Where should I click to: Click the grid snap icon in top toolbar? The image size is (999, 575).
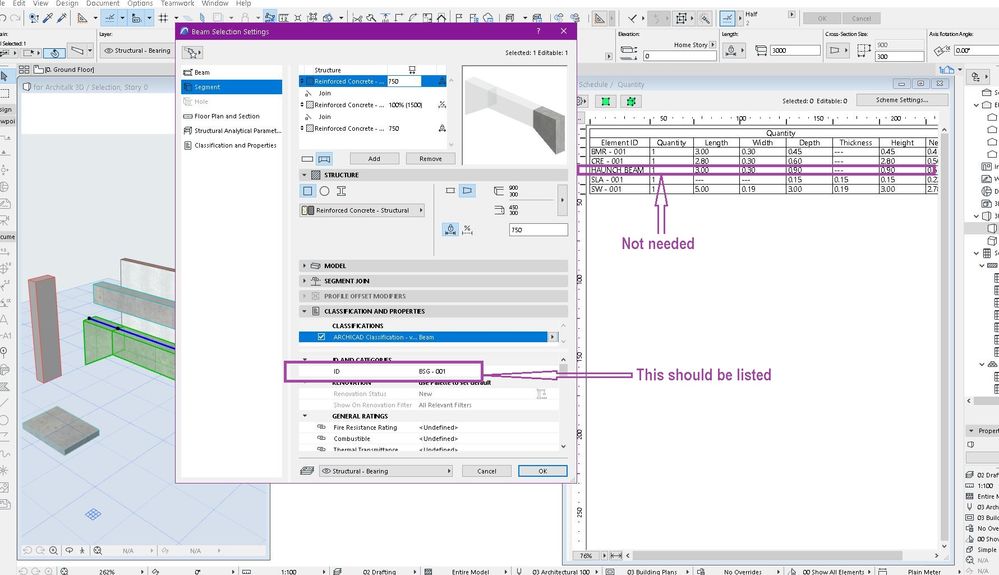pyautogui.click(x=163, y=18)
